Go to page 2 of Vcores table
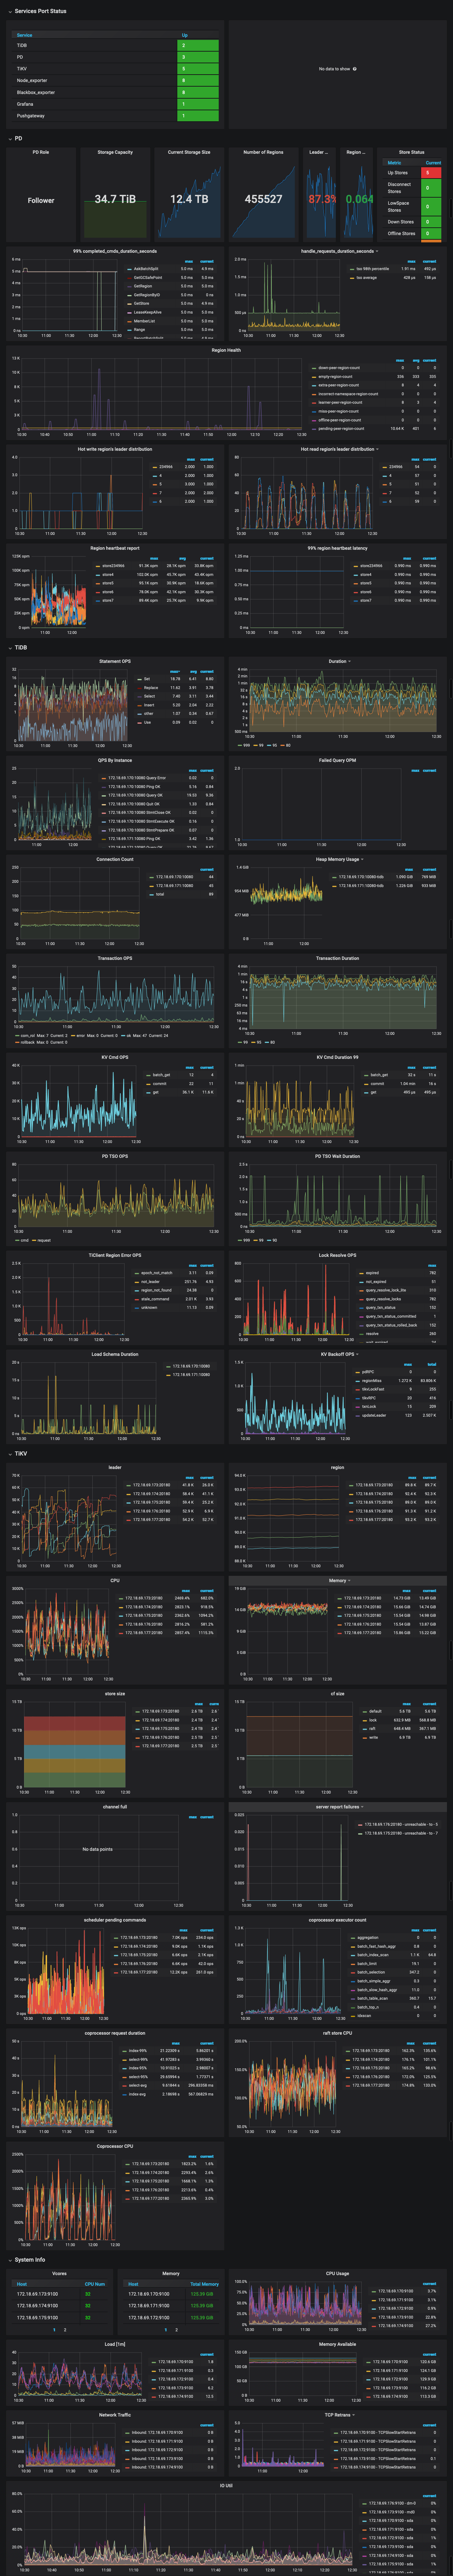Screen dimensions: 453x2576 (x=65, y=2330)
